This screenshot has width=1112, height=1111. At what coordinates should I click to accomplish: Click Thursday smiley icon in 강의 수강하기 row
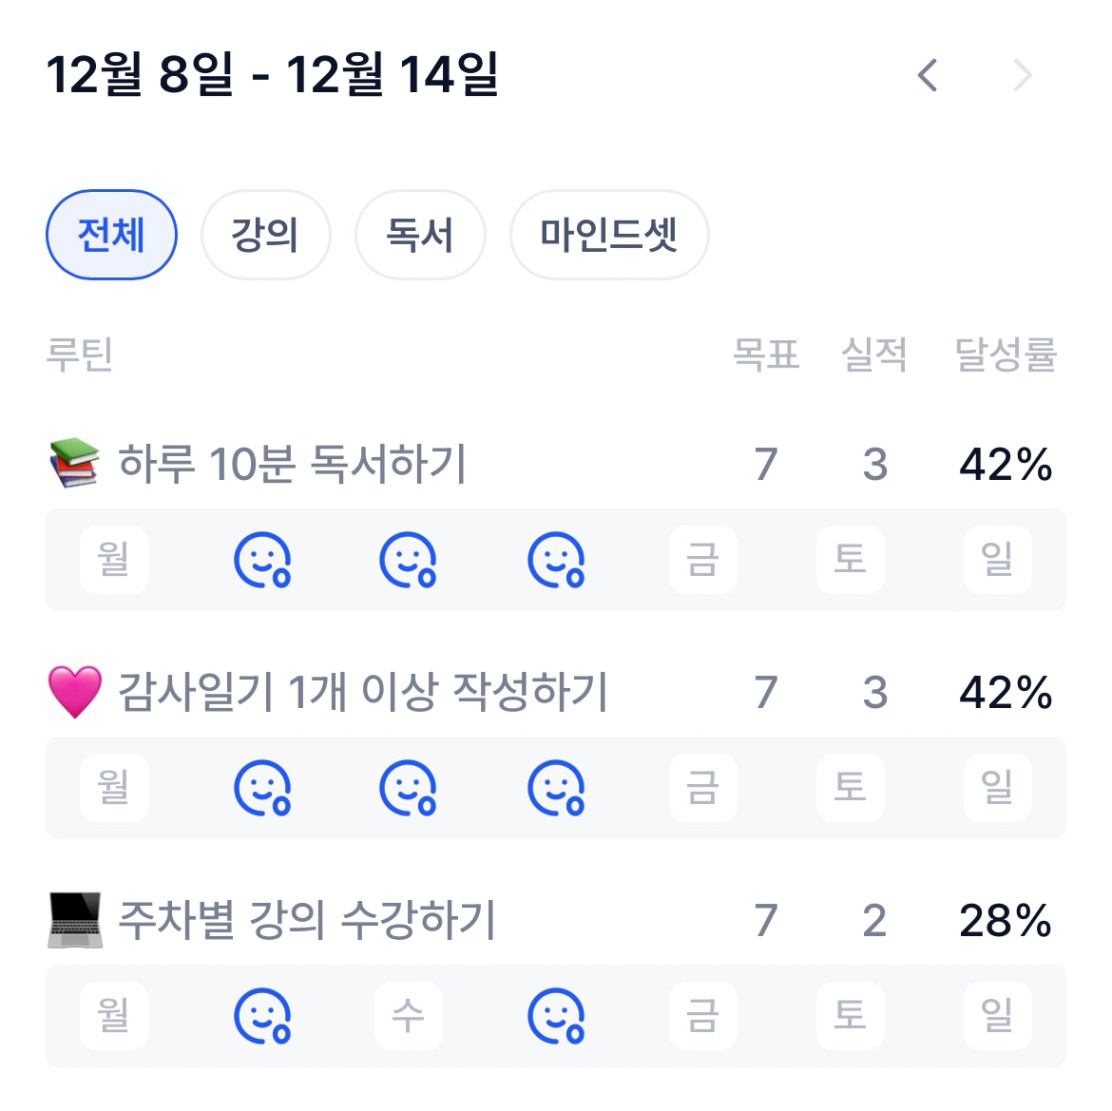point(556,1015)
